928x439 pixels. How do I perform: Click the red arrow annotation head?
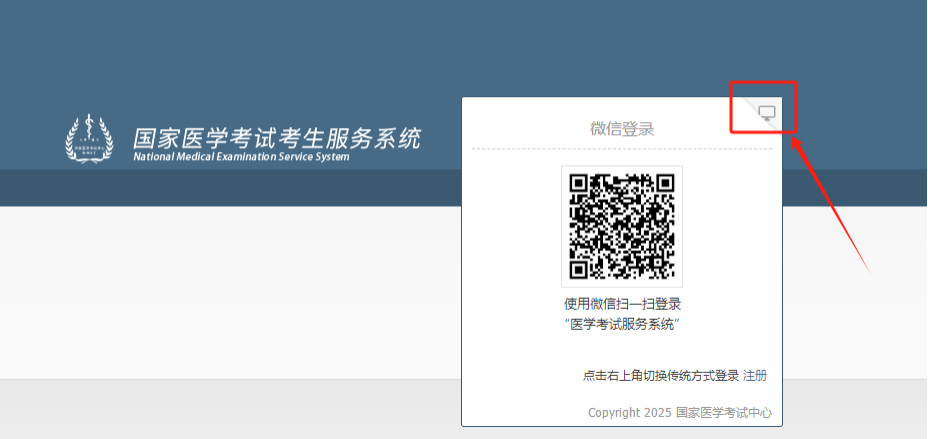[x=799, y=146]
